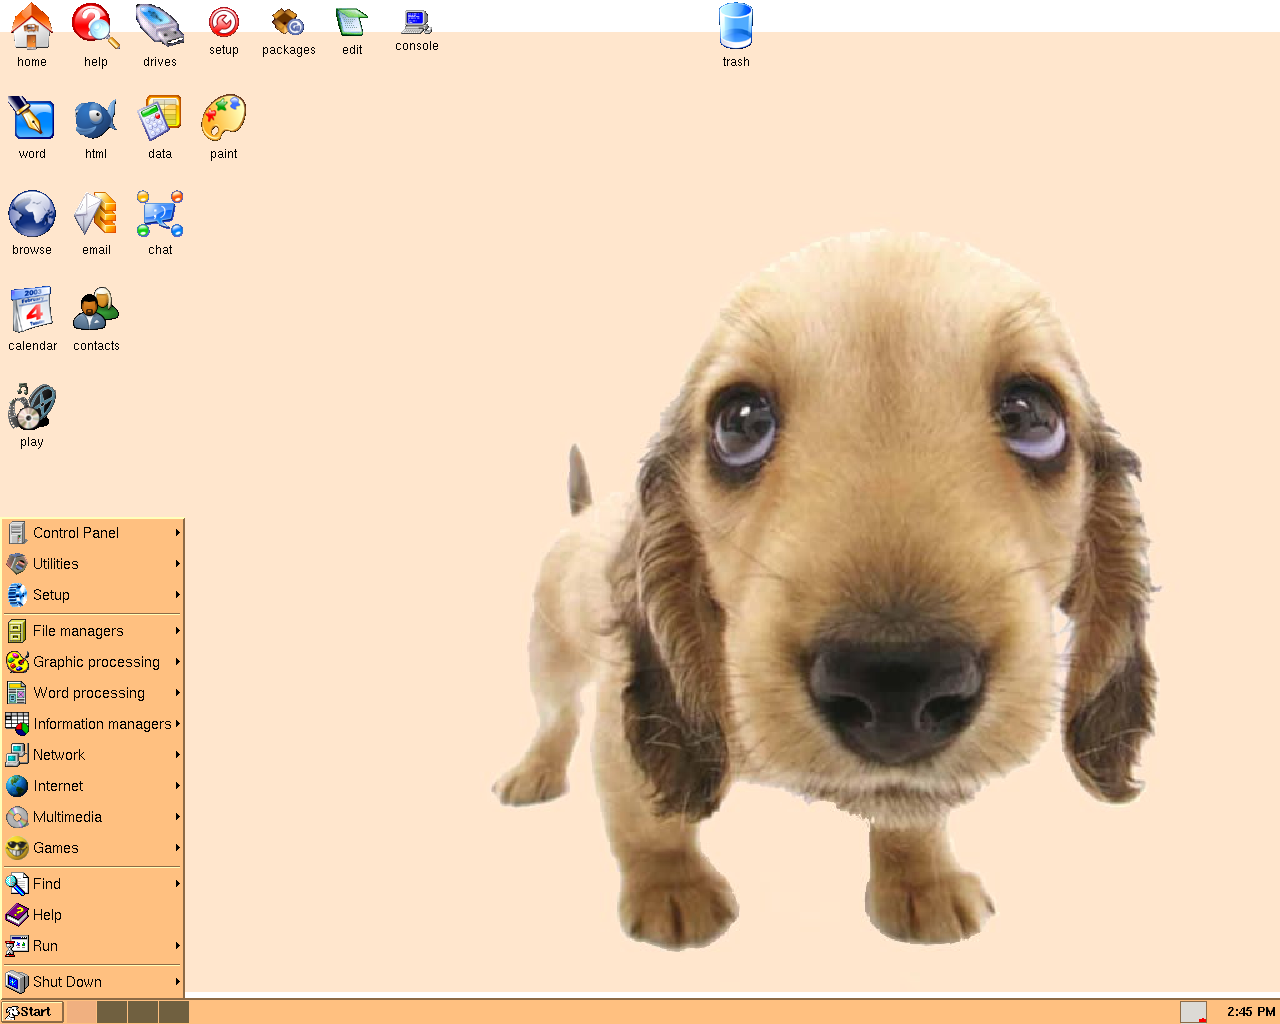Open the Setup submenu in Start menu

(x=93, y=595)
